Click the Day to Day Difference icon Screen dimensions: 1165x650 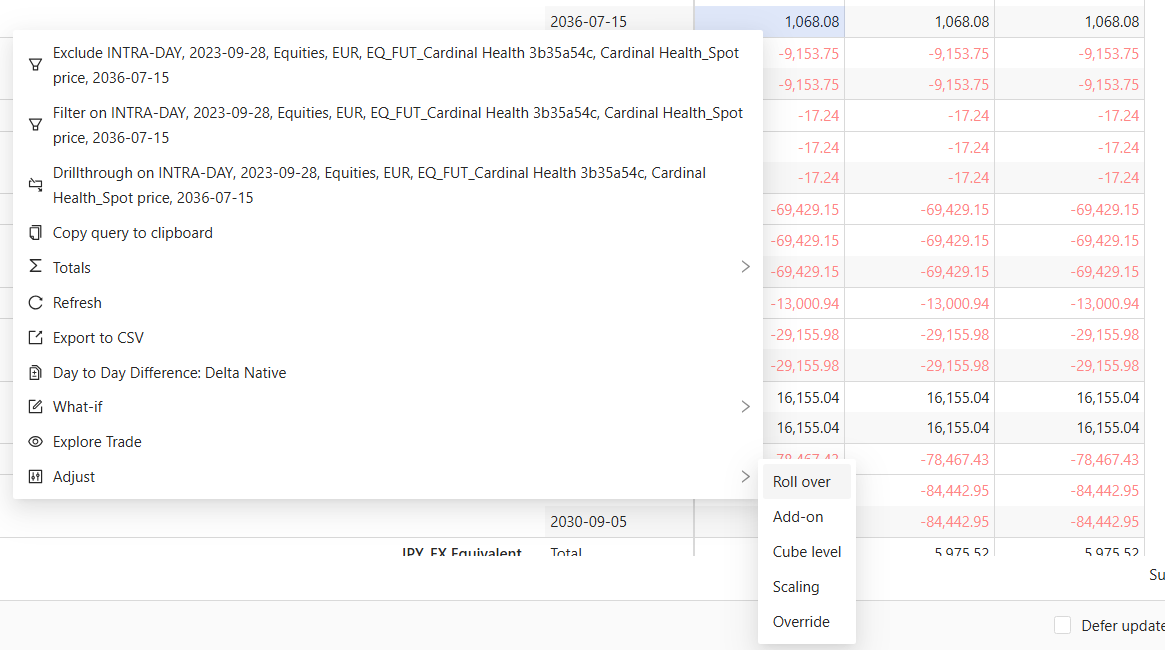click(35, 373)
